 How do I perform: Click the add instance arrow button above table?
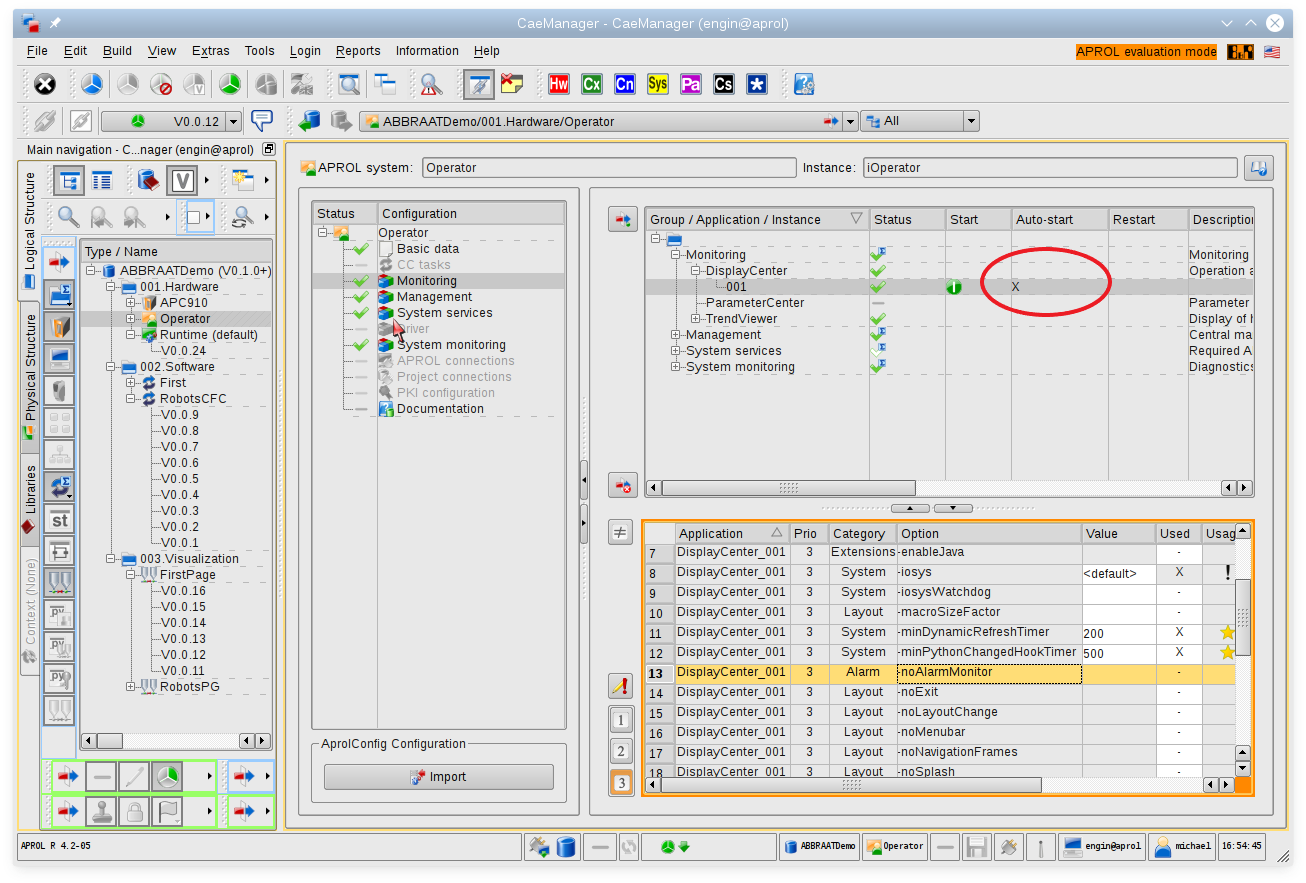(x=623, y=219)
